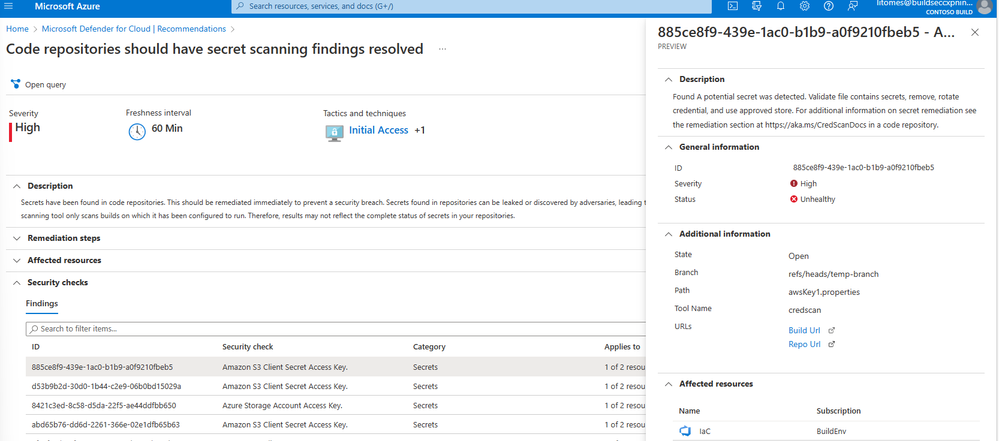Focus the Search to filter items field
999x441 pixels.
point(334,329)
